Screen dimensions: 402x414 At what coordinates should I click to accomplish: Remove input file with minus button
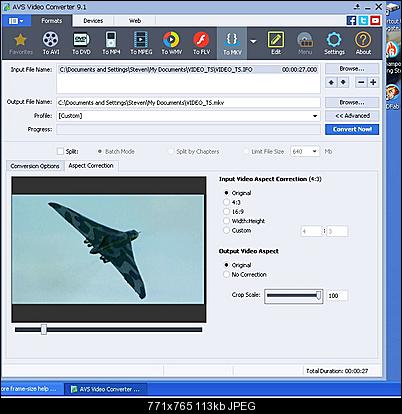pyautogui.click(x=361, y=82)
